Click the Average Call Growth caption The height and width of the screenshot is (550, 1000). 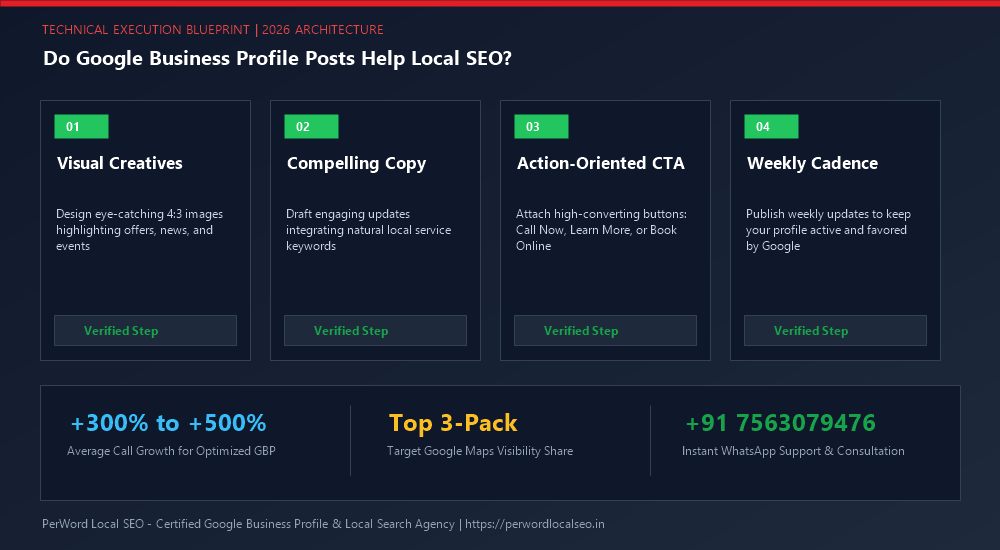click(172, 451)
